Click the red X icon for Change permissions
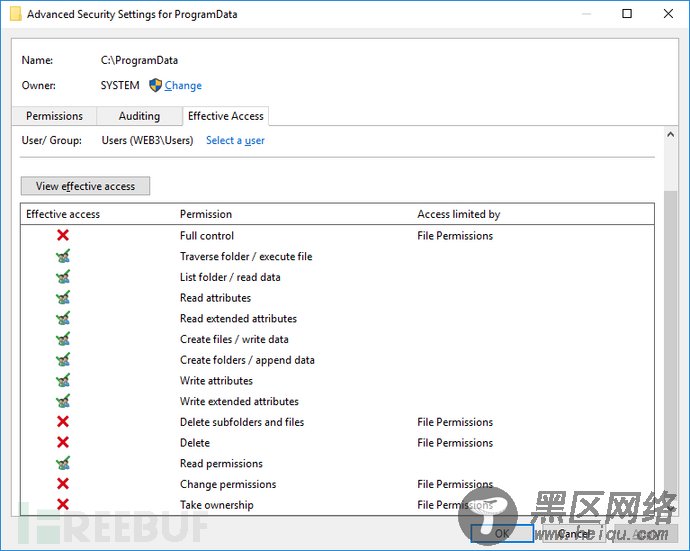 point(63,484)
